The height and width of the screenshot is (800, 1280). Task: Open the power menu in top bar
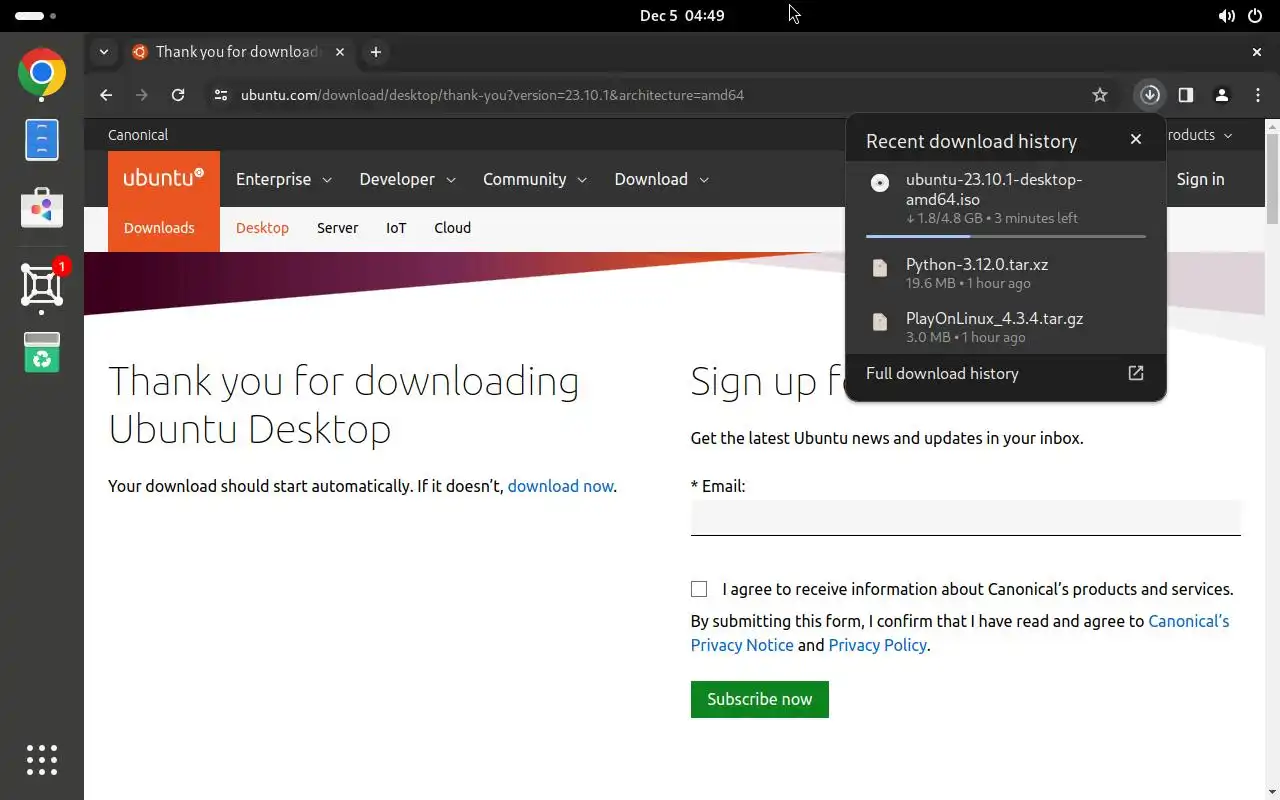point(1256,16)
